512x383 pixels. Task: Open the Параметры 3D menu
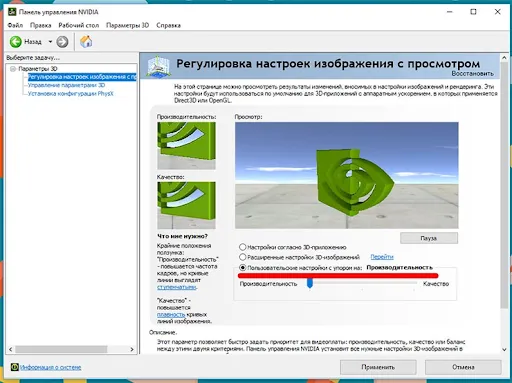pyautogui.click(x=127, y=25)
